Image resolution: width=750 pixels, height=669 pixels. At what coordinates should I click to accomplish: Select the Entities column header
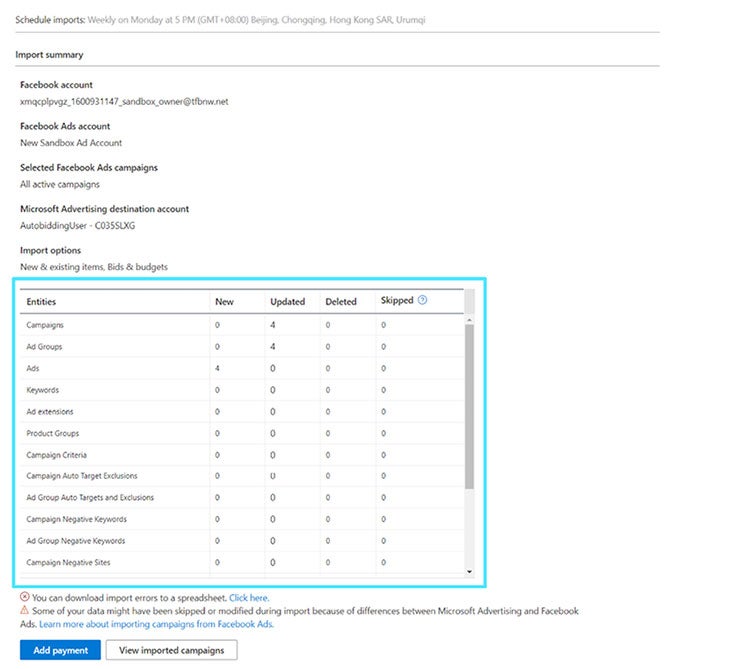tap(41, 302)
